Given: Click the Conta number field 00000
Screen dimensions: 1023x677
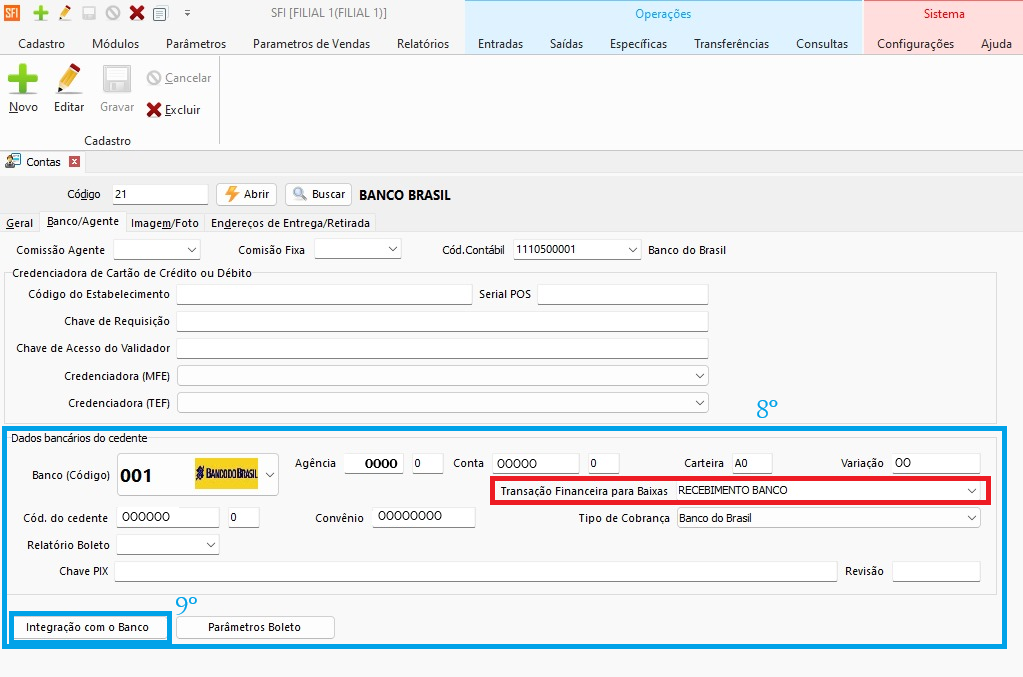Looking at the screenshot, I should 536,464.
